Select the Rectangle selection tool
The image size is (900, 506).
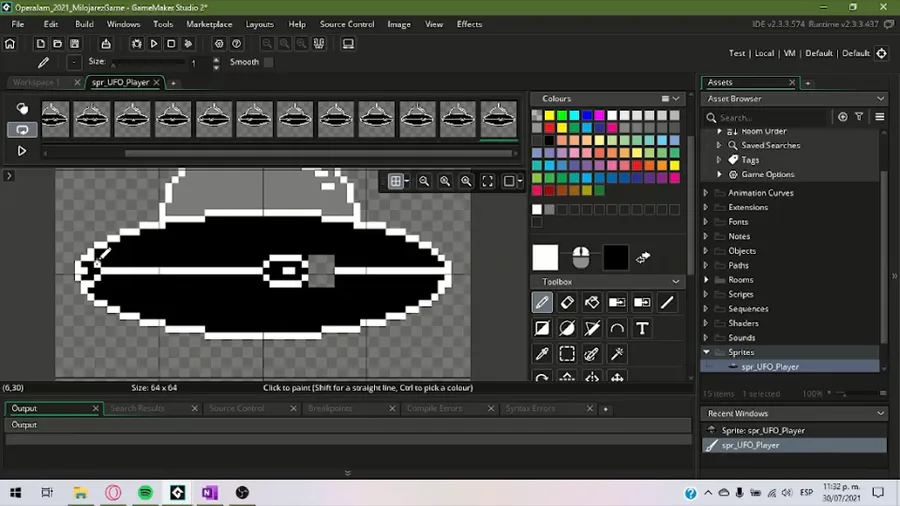coord(567,354)
